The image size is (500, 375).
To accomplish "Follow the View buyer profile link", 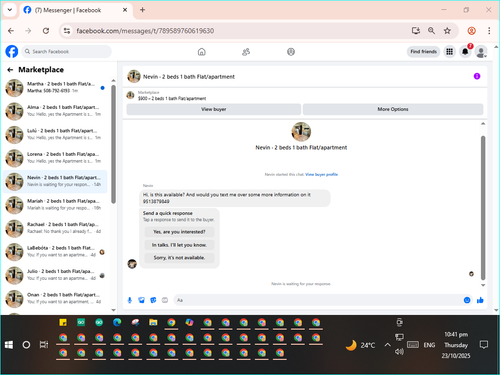I will [322, 174].
